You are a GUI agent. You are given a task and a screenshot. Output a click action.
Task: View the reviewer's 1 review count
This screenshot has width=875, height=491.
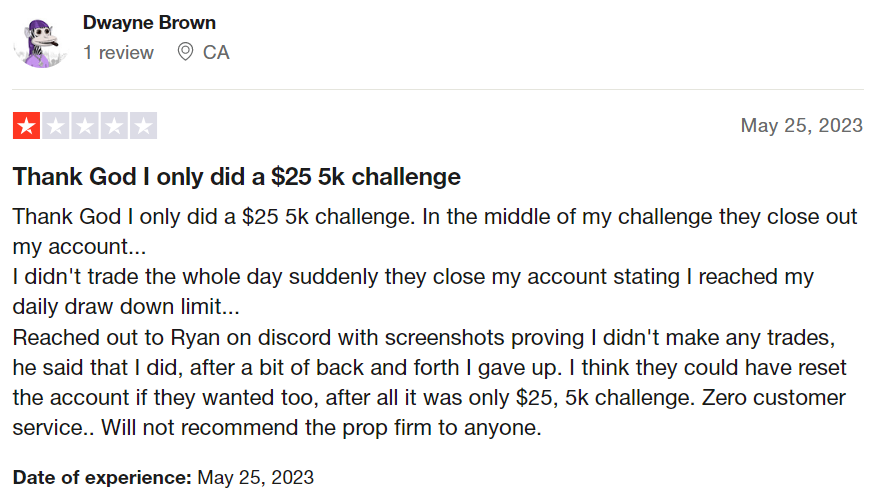click(118, 52)
